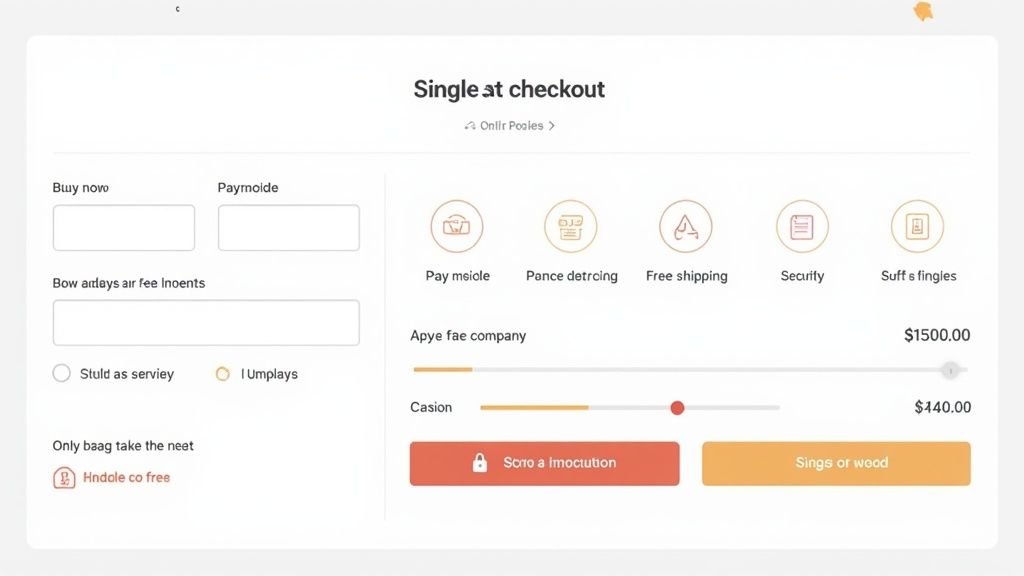Image resolution: width=1024 pixels, height=576 pixels.
Task: Click the Sings or wood button
Action: (835, 462)
